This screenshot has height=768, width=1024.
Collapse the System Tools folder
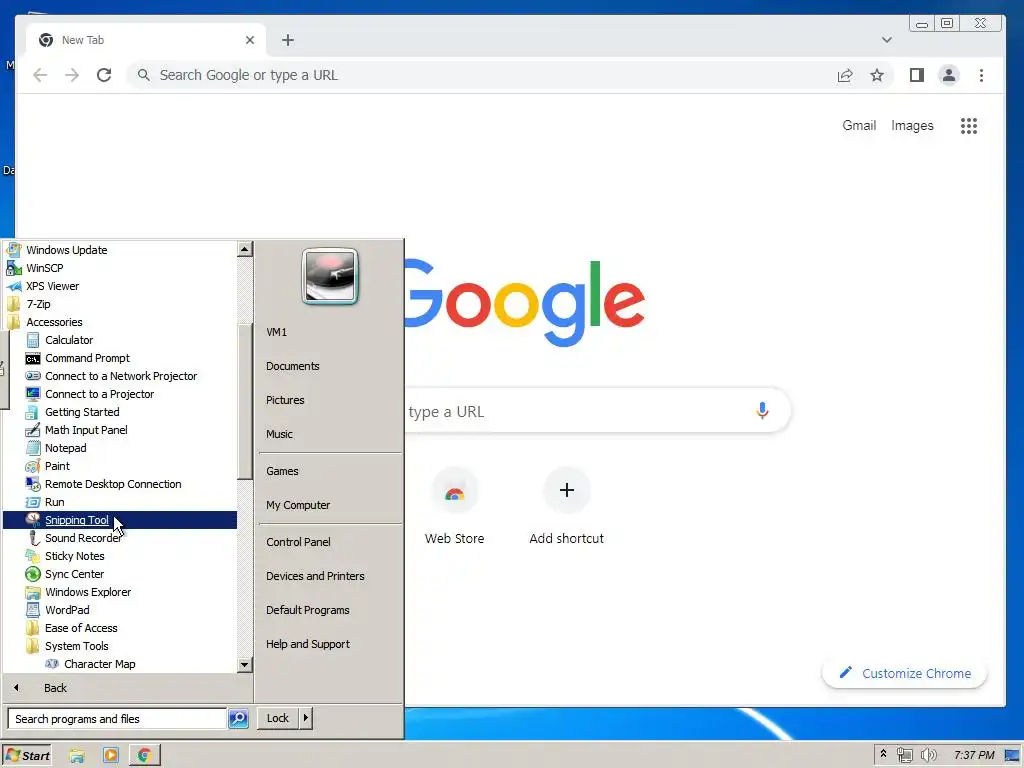(76, 646)
